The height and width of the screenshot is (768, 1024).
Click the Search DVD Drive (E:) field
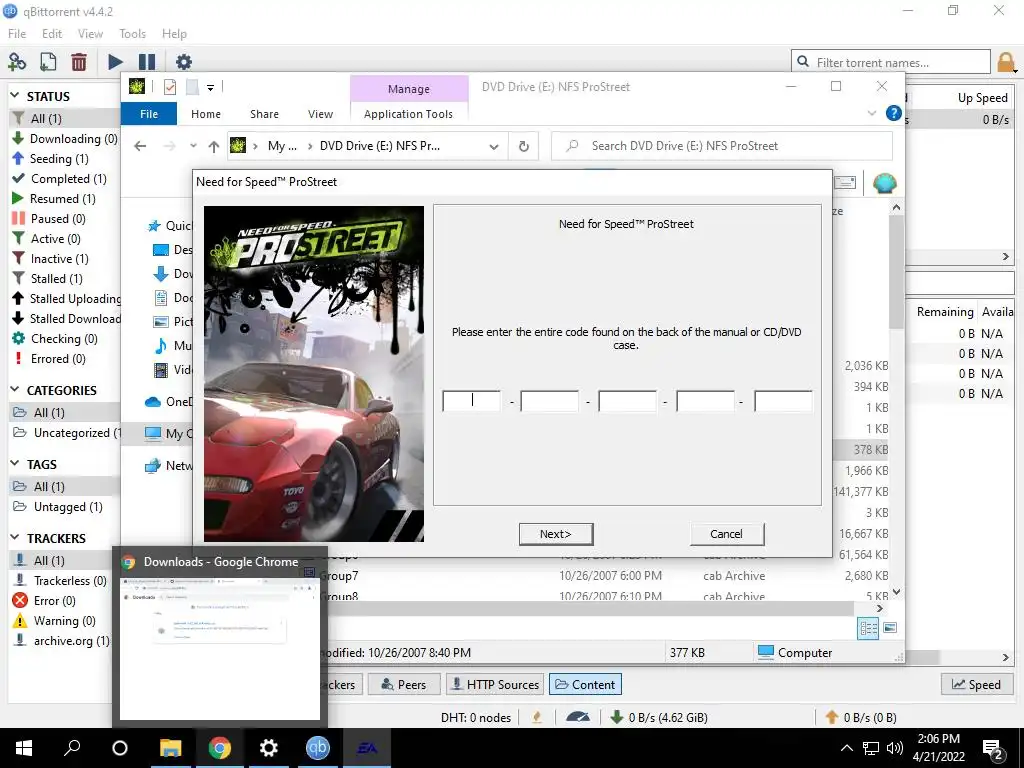click(x=722, y=146)
